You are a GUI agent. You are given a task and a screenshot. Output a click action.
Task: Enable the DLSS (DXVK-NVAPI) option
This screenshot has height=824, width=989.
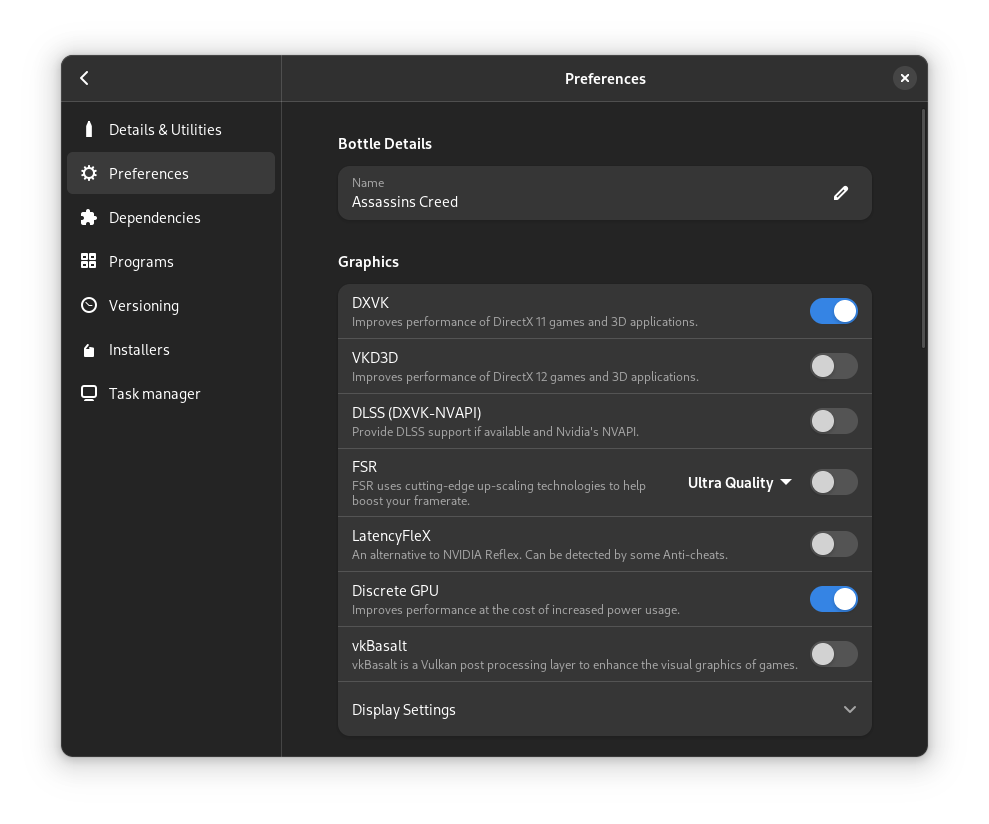click(834, 421)
